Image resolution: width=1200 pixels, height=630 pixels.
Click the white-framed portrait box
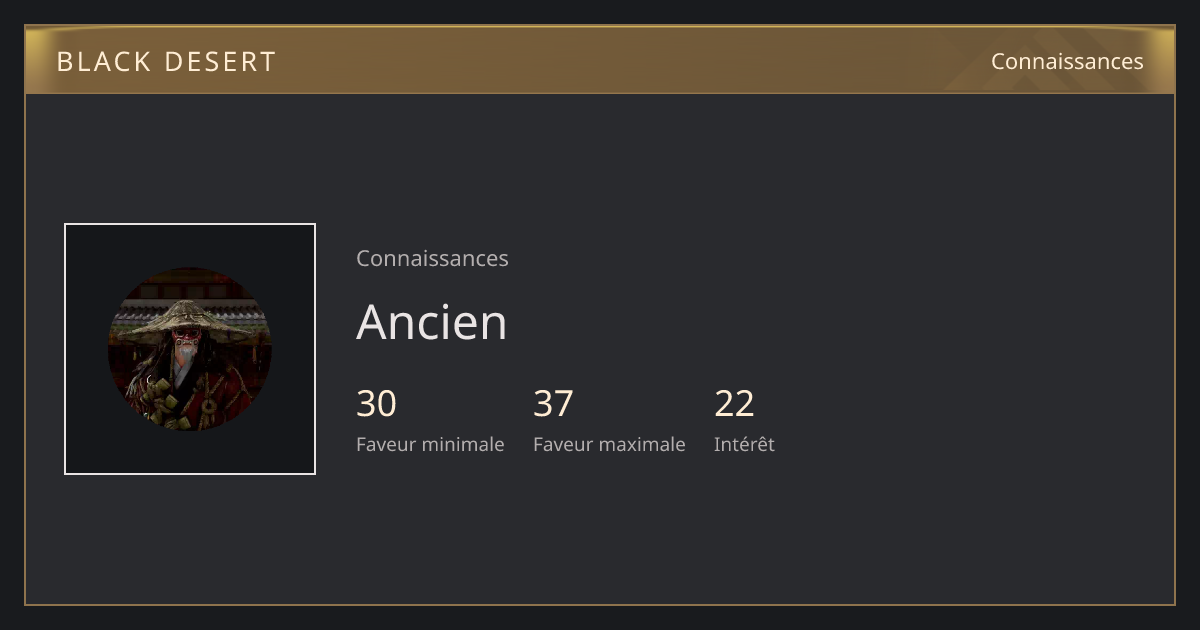pos(190,349)
